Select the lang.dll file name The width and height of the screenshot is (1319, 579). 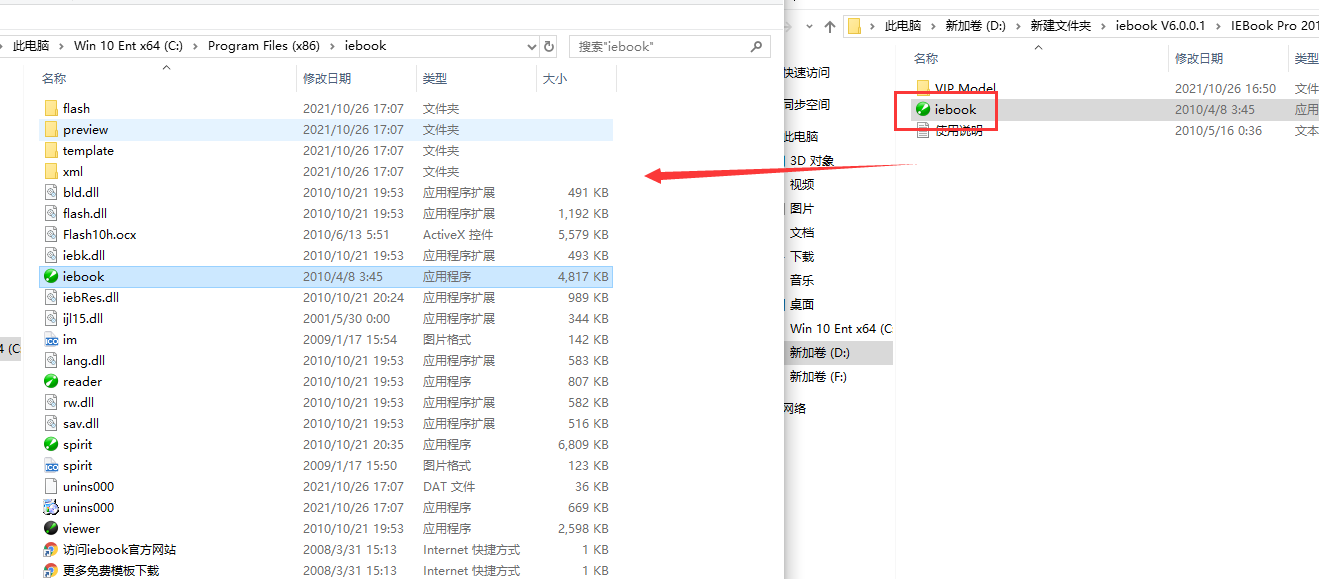(84, 360)
